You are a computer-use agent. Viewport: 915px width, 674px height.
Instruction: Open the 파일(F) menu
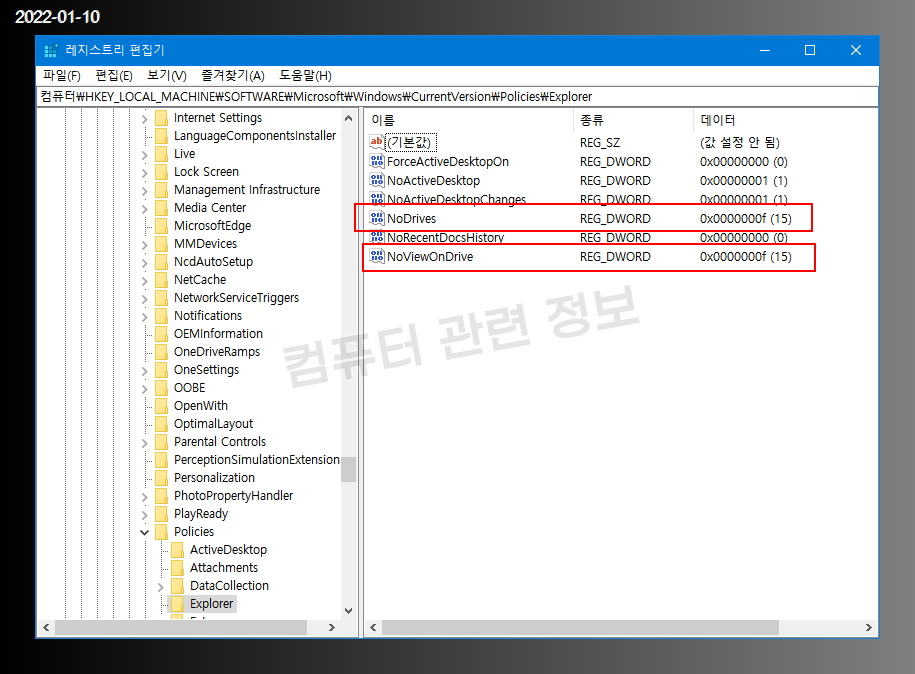click(62, 76)
